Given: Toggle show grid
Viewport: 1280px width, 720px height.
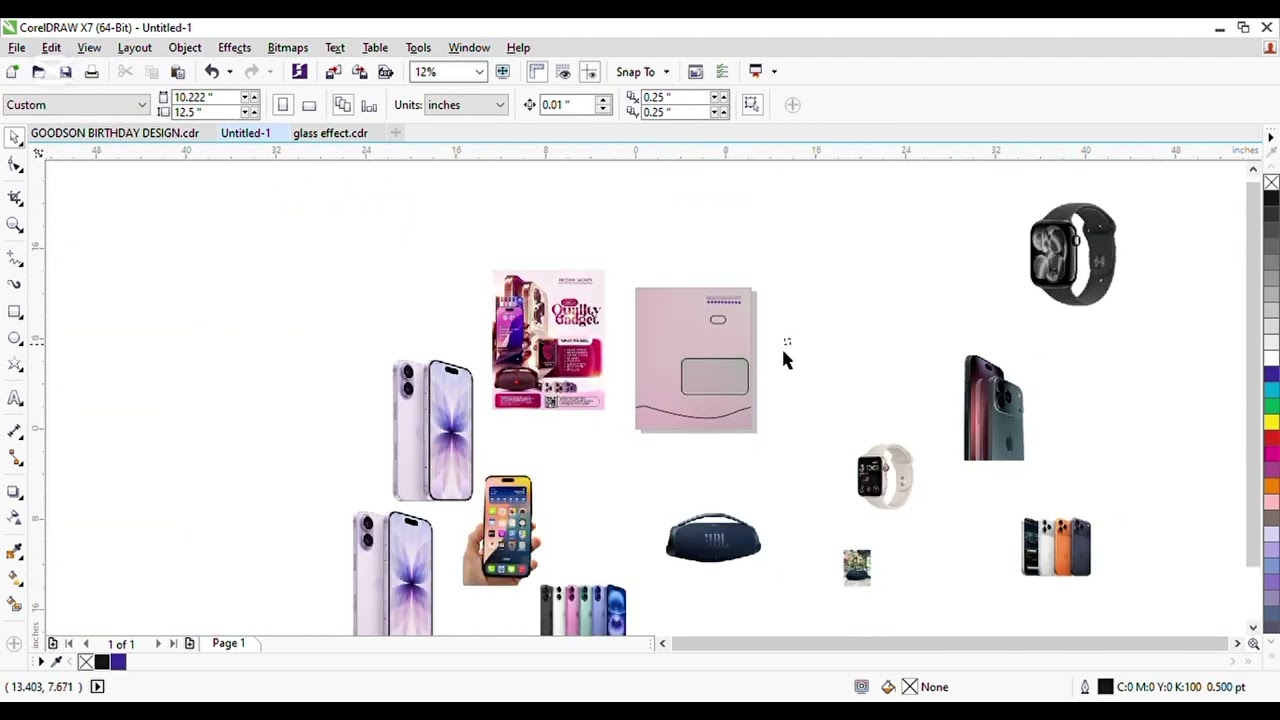Looking at the screenshot, I should [x=563, y=72].
